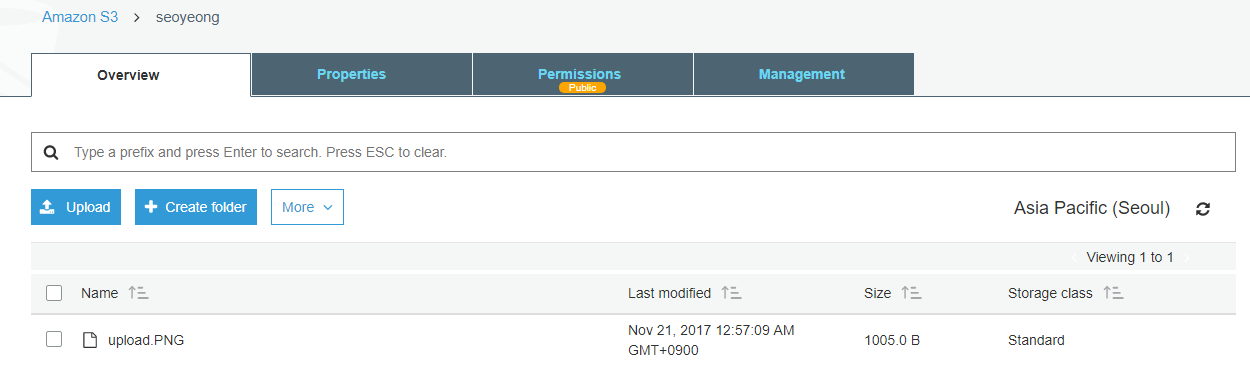Click the refresh icon beside Asia Pacific (Seoul)
Image resolution: width=1250 pixels, height=373 pixels.
point(1203,209)
